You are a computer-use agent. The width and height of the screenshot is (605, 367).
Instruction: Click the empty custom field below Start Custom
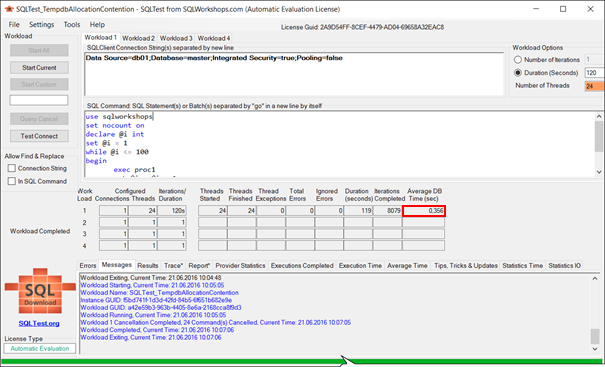[39, 100]
